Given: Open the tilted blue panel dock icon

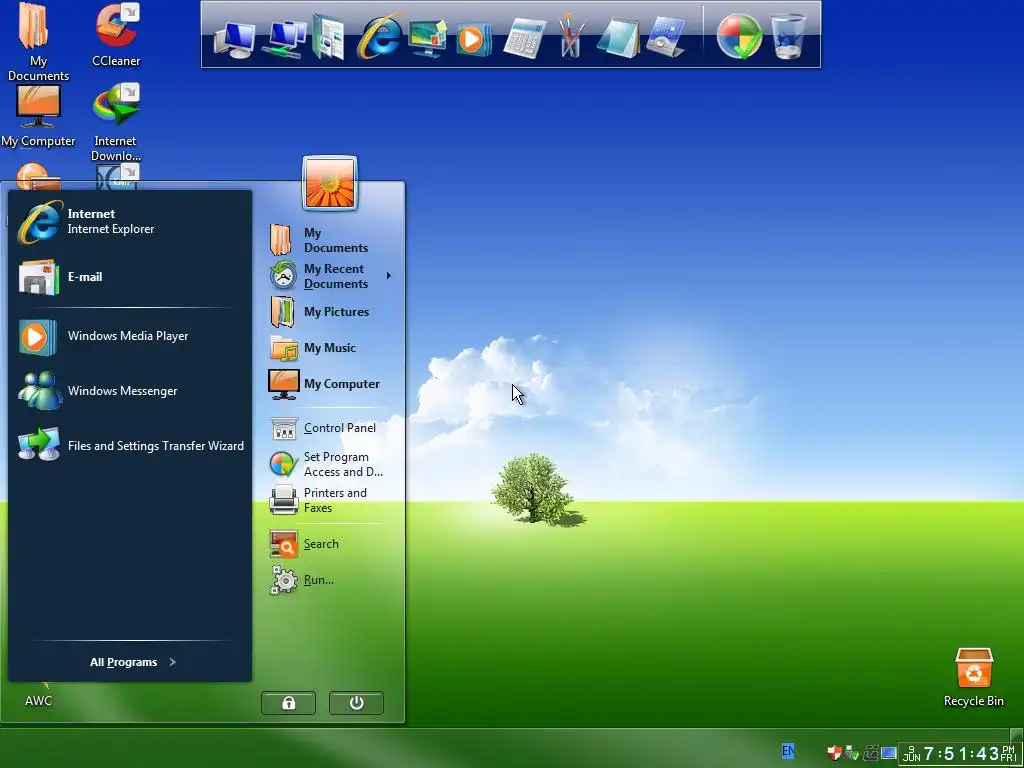Looking at the screenshot, I should coord(666,37).
